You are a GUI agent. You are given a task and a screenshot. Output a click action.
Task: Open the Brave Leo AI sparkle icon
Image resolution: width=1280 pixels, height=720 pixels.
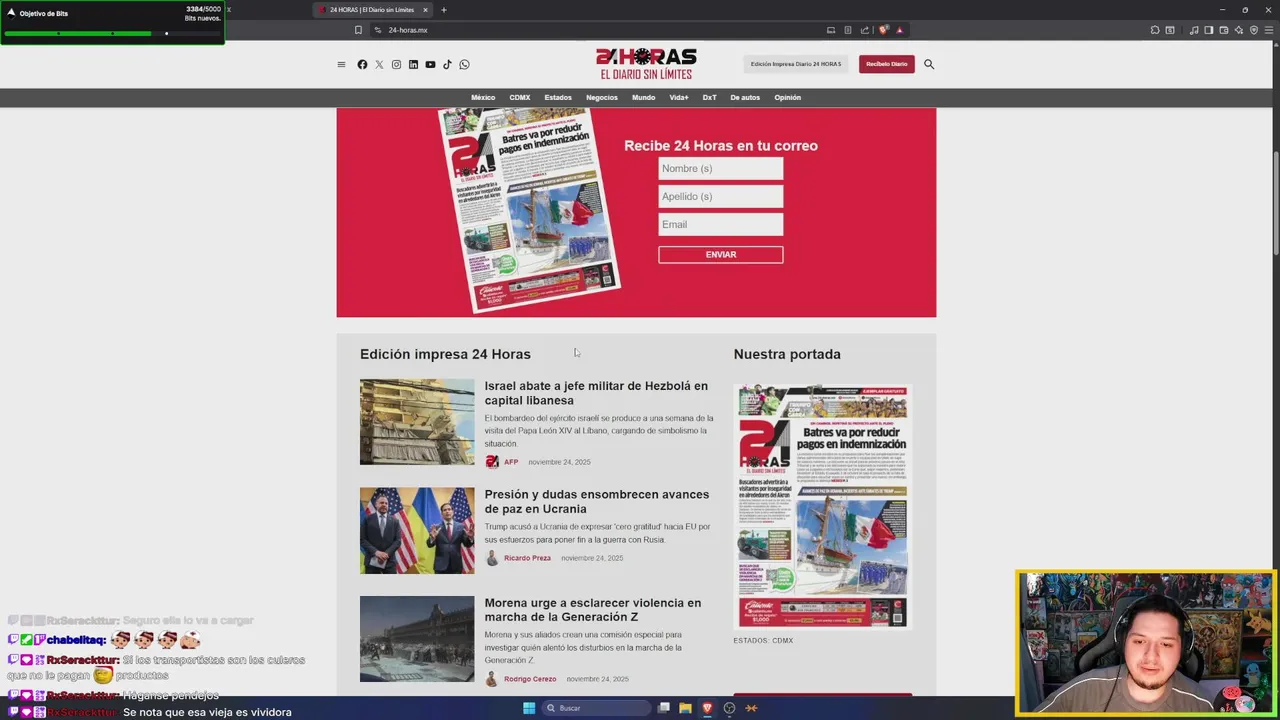[1239, 30]
